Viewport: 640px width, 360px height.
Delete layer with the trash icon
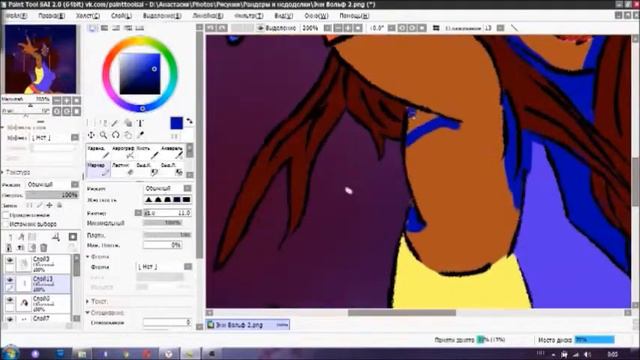[x=44, y=247]
